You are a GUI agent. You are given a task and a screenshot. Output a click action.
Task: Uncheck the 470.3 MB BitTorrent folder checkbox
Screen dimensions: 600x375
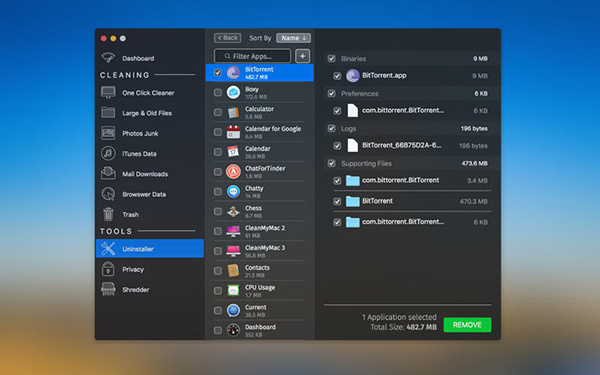click(x=337, y=201)
